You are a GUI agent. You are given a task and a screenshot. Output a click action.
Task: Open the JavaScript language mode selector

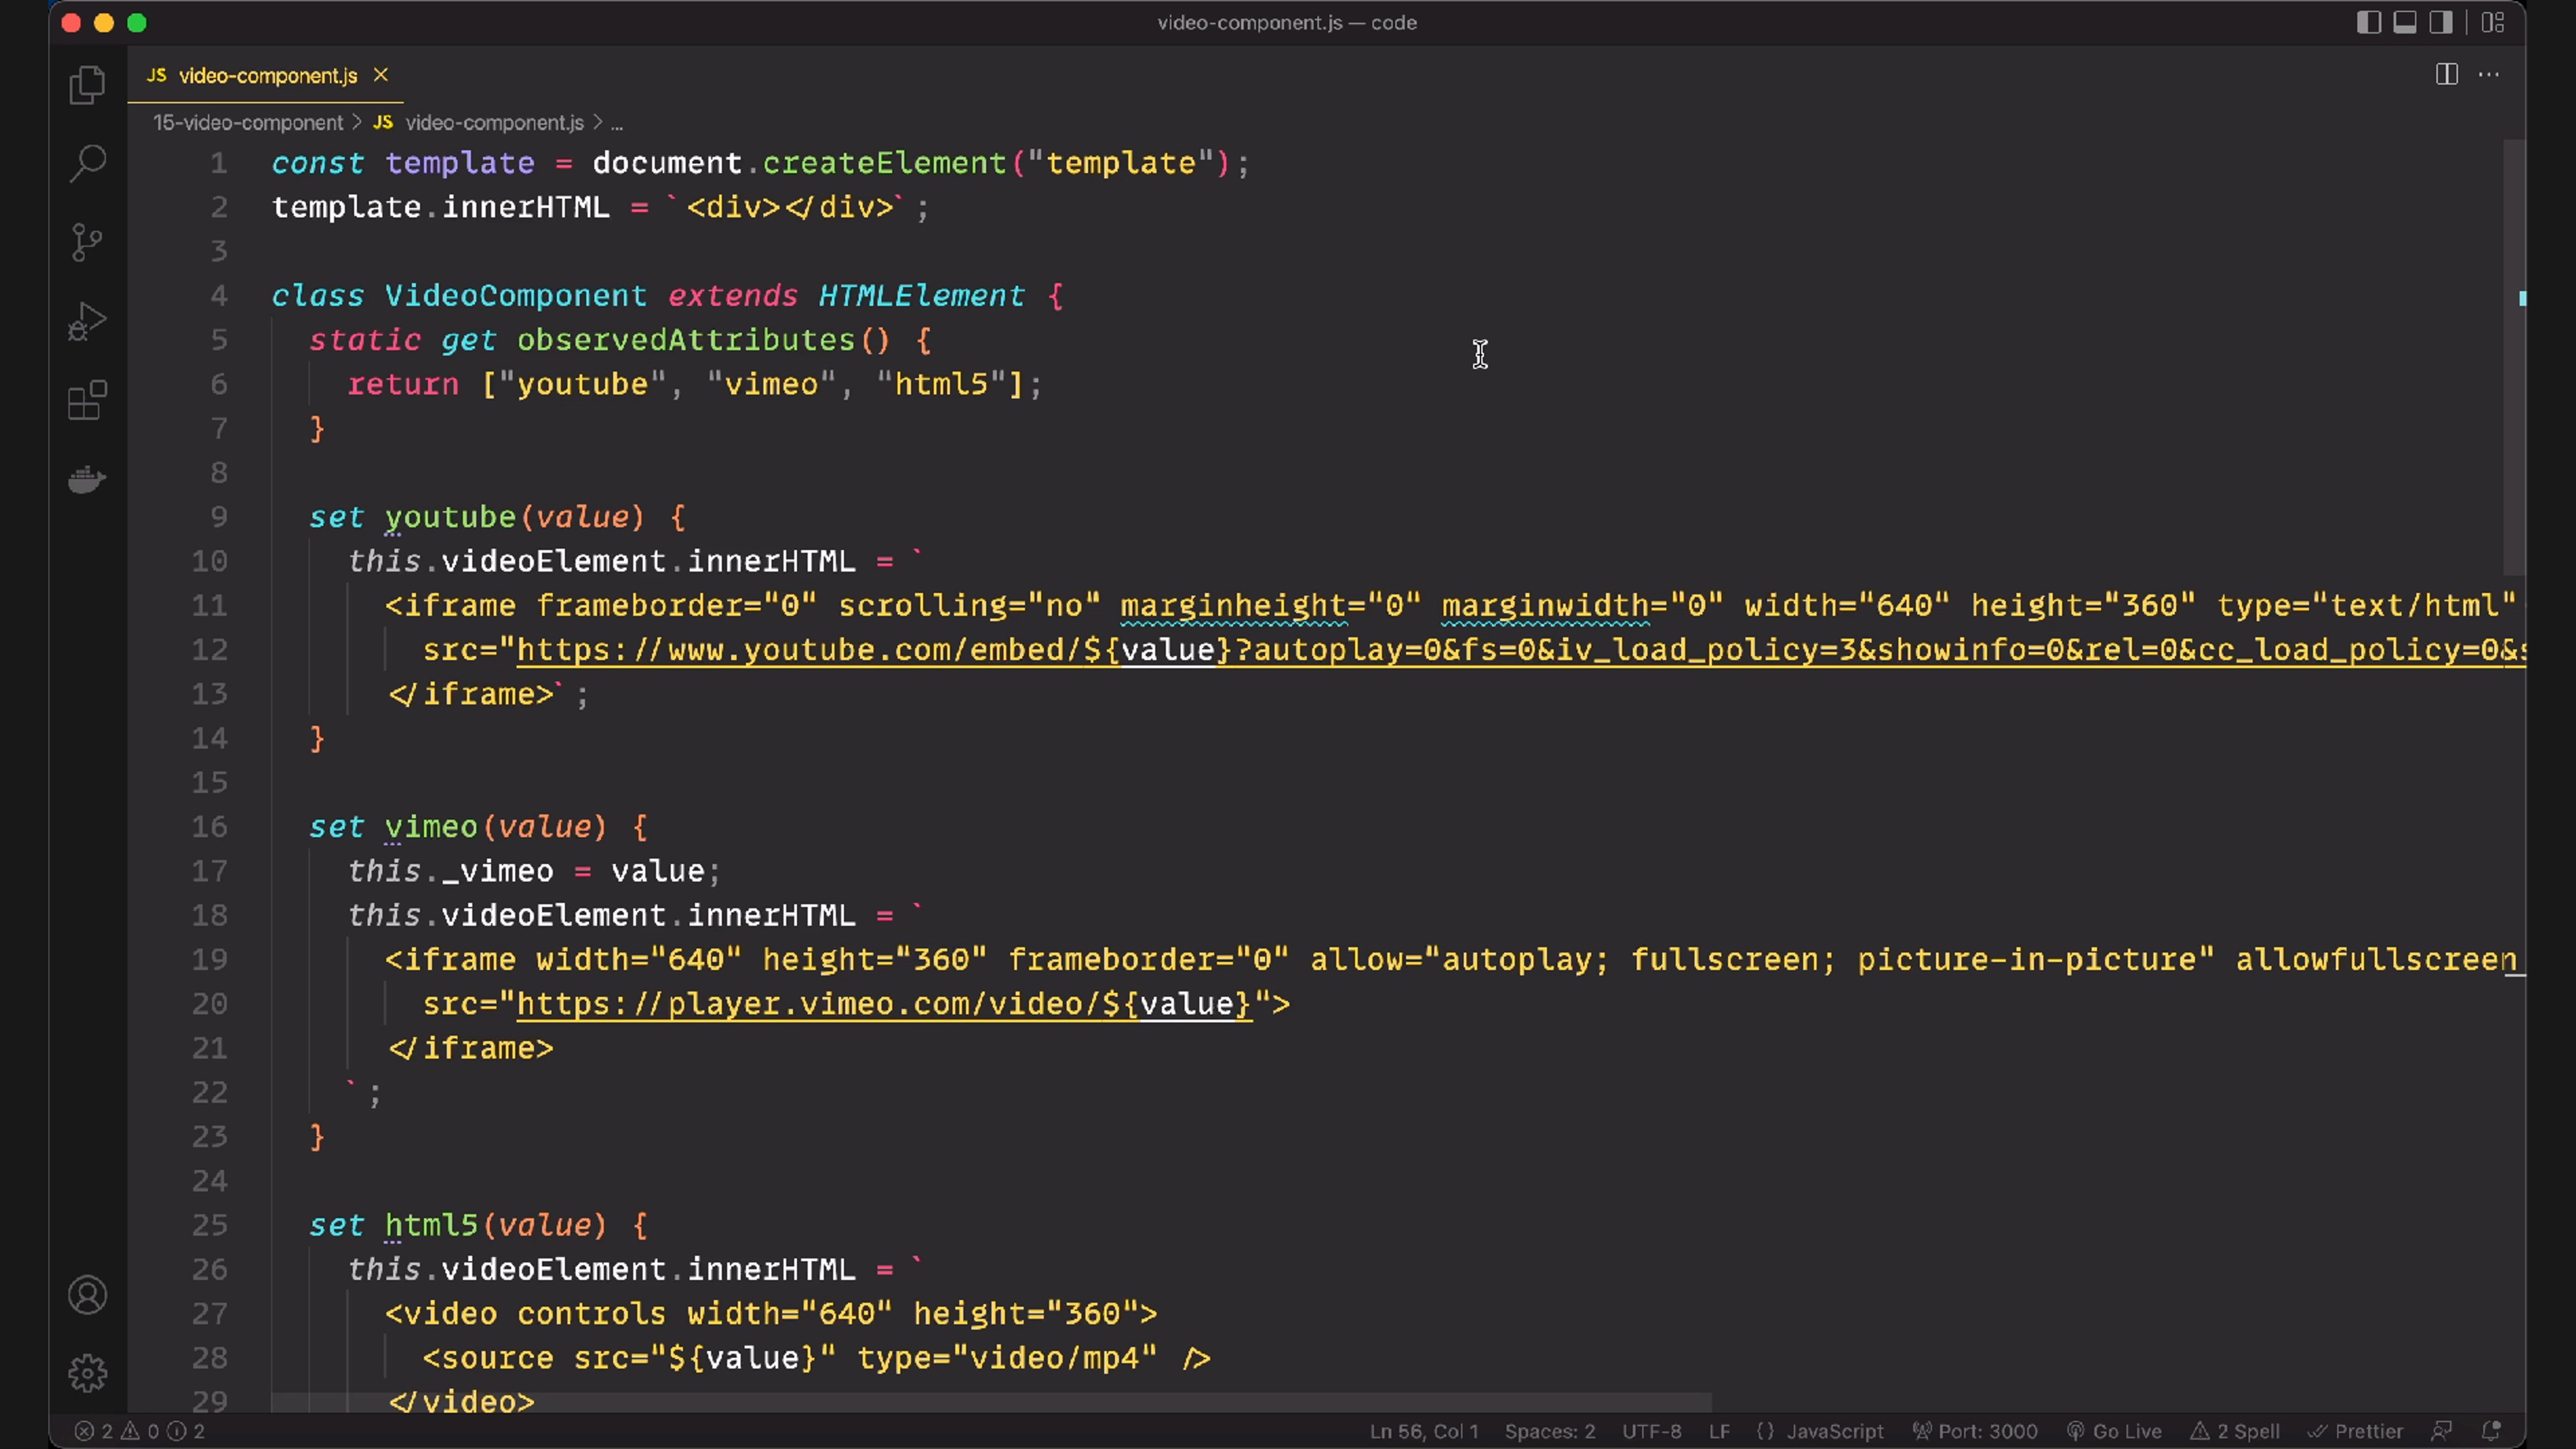pos(1834,1431)
